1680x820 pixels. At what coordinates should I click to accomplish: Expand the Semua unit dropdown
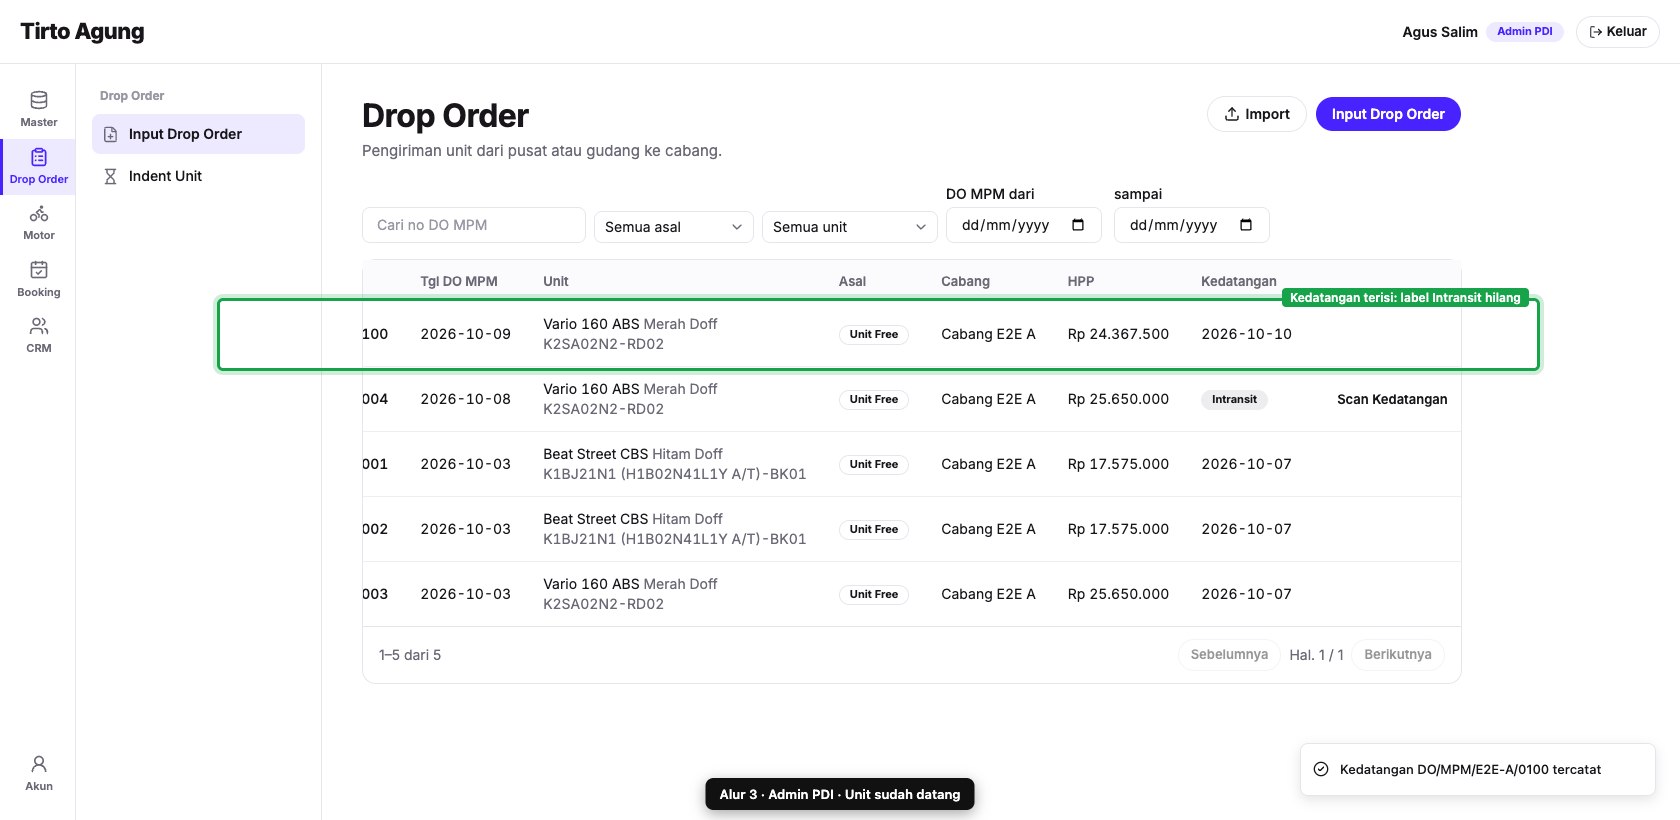coord(850,227)
